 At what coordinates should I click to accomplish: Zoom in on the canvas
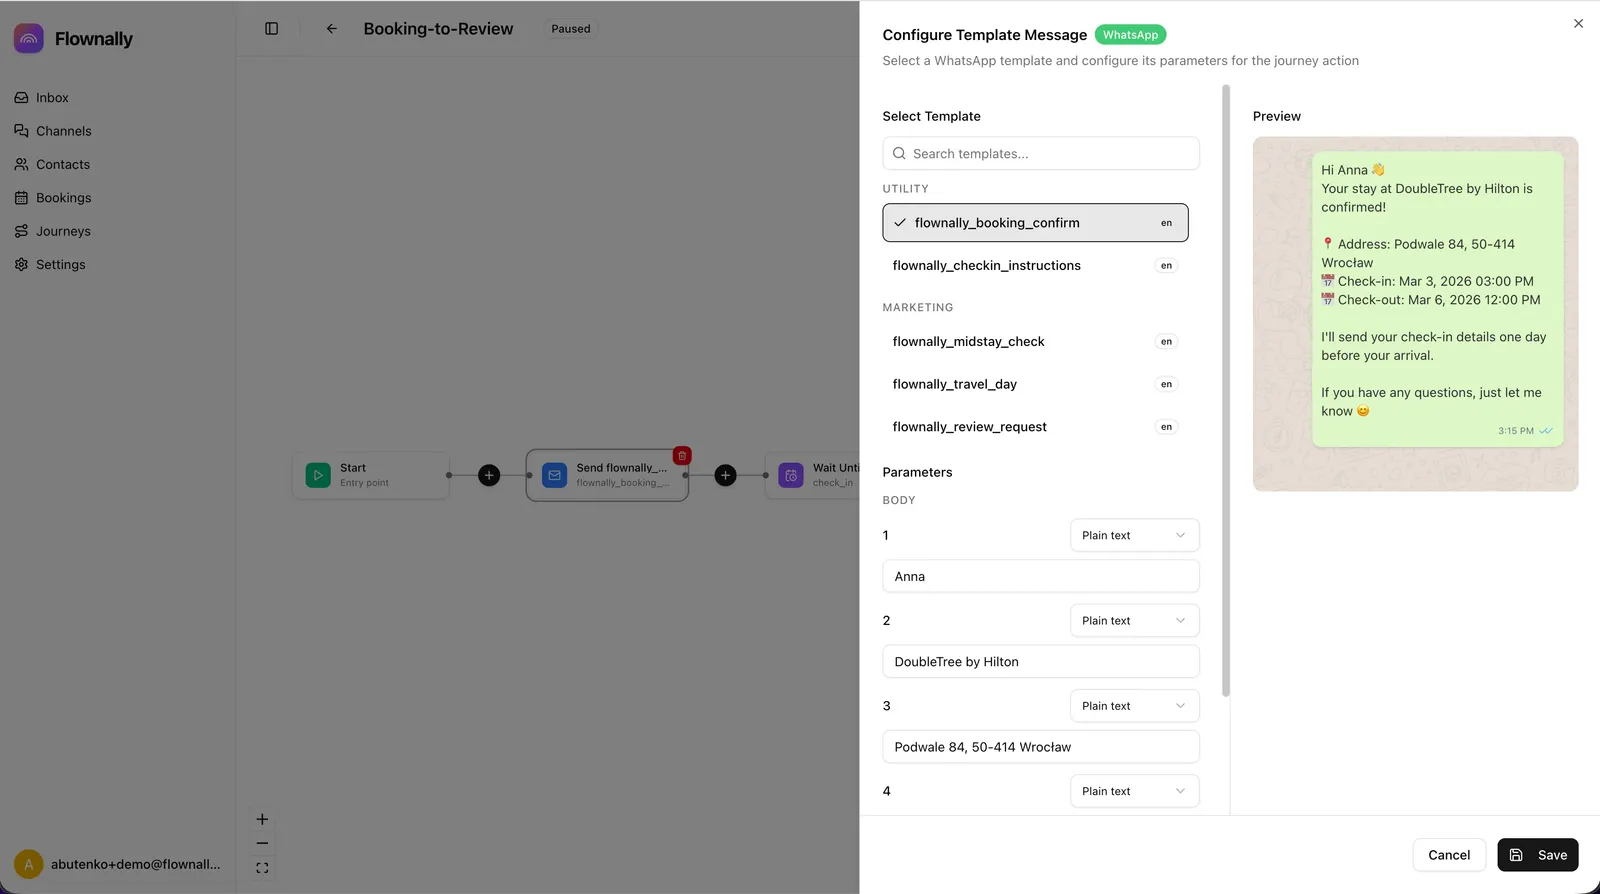(262, 819)
